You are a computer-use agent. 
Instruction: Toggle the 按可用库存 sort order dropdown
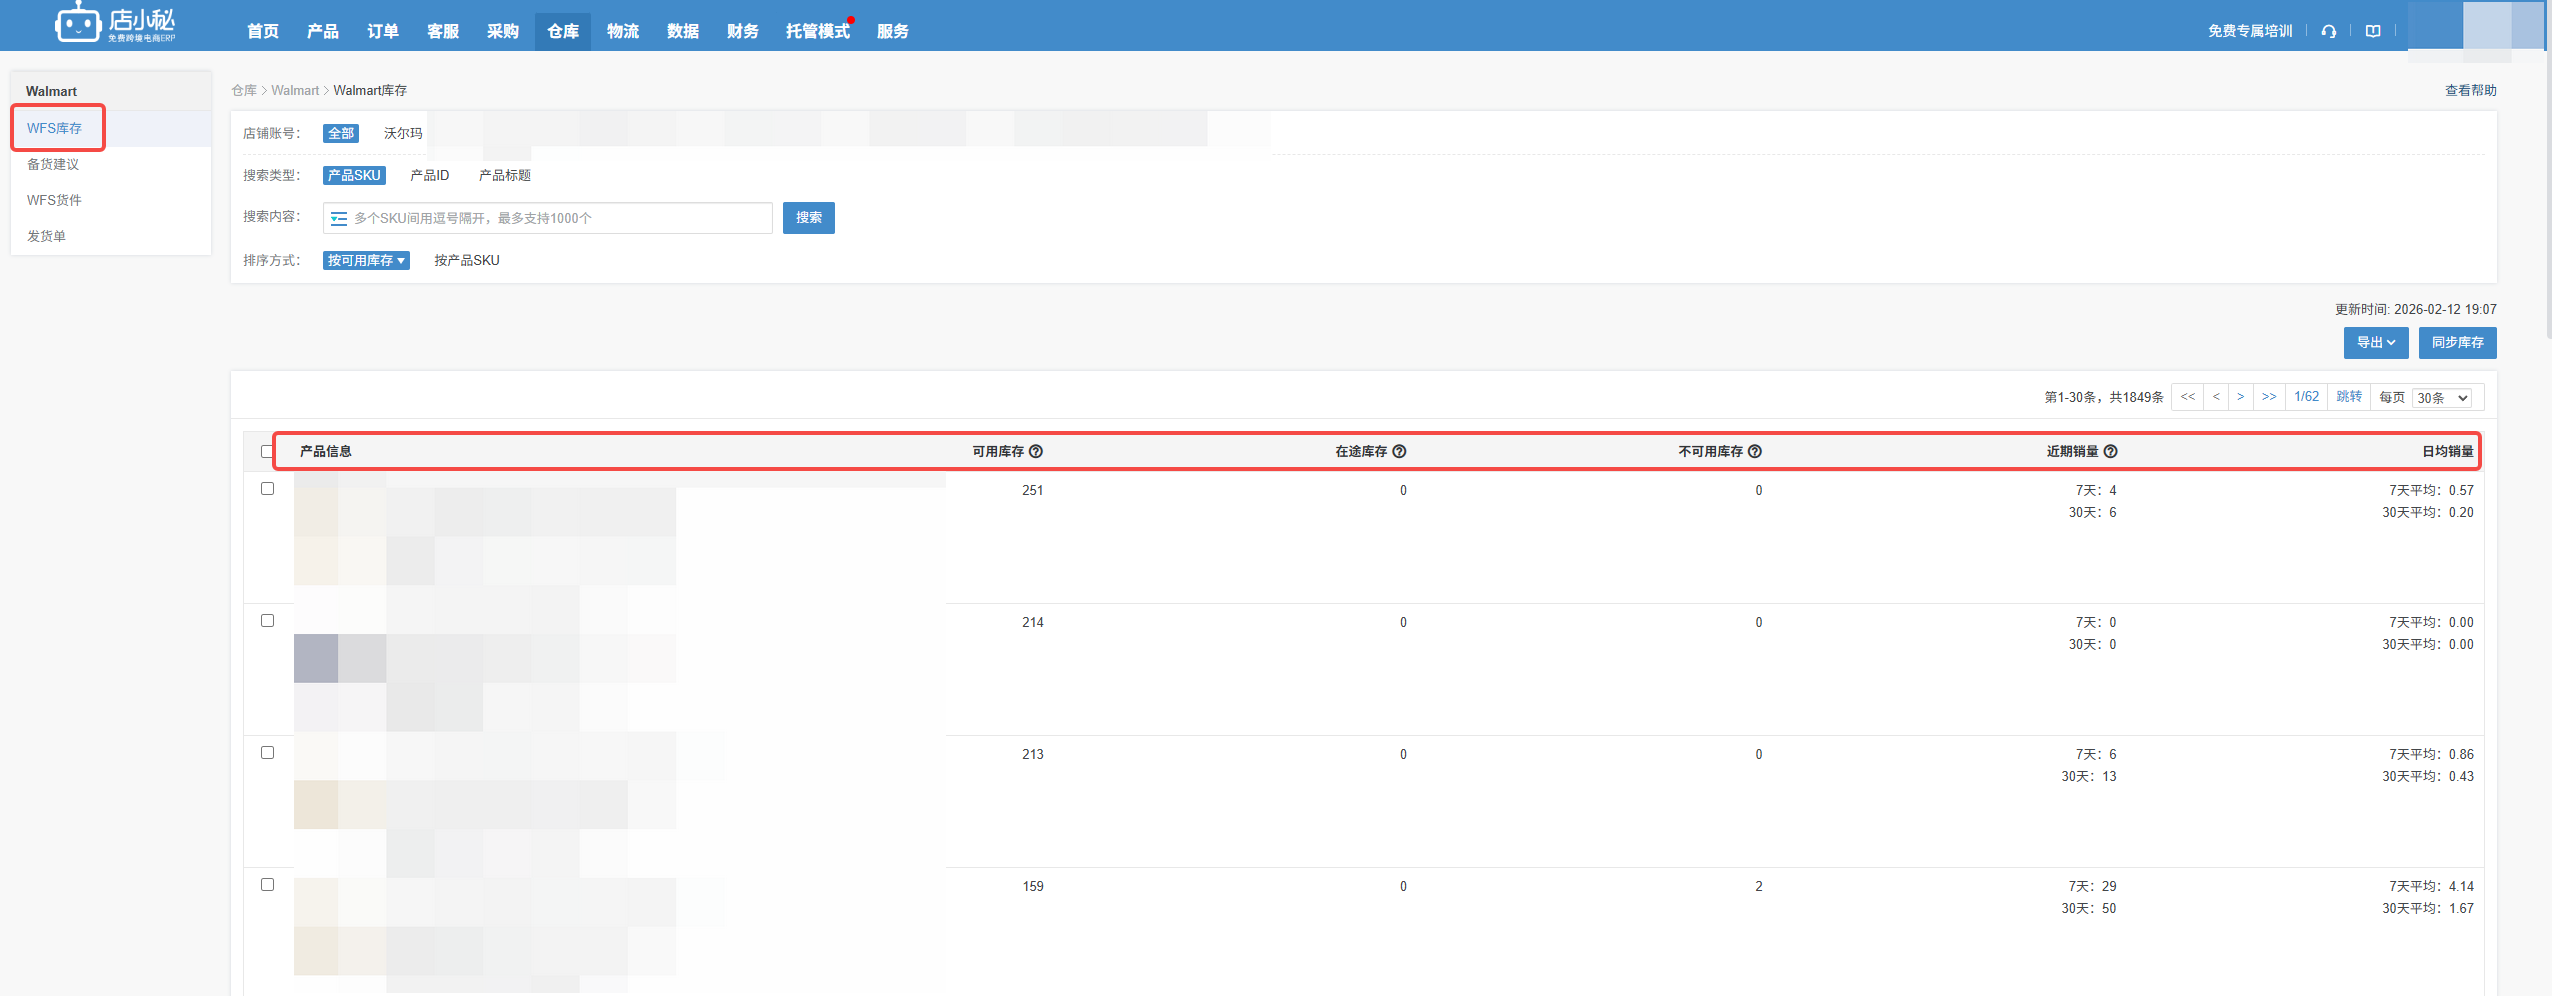[366, 260]
